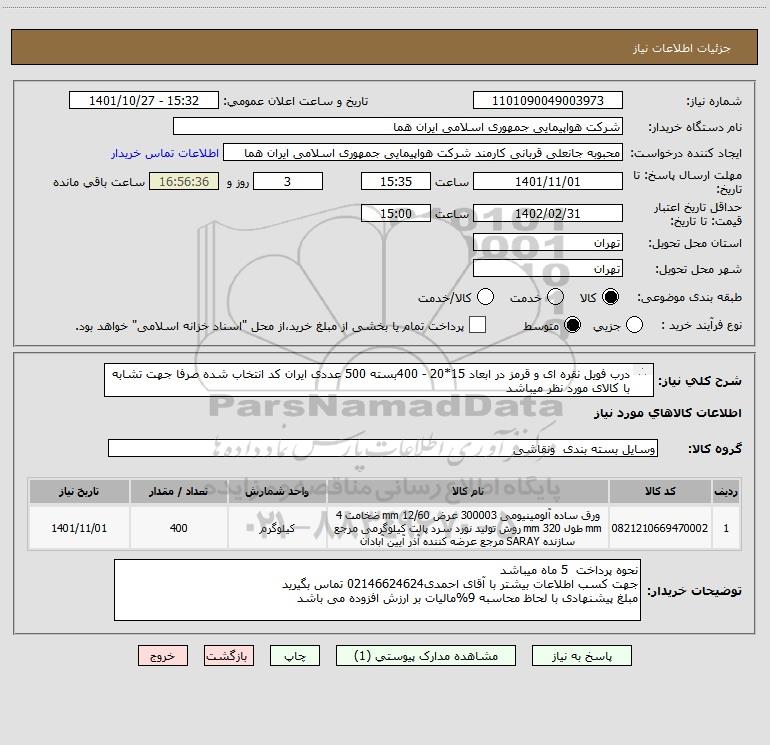Click the بازگشت back button
770x745 pixels.
click(x=229, y=656)
